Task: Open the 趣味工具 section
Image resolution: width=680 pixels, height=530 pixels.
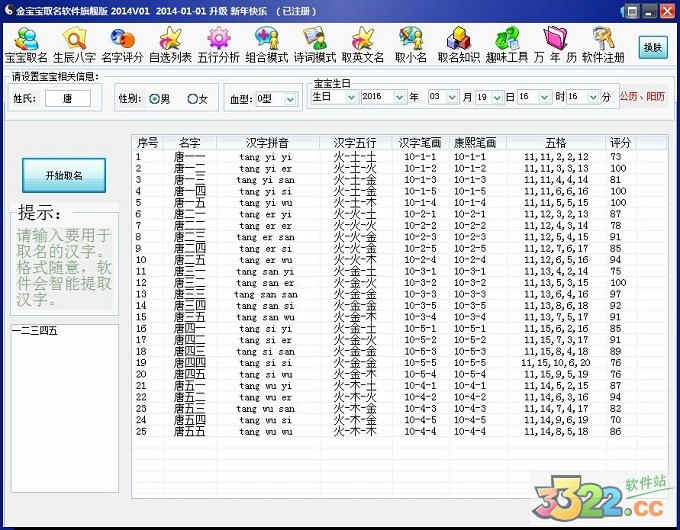Action: click(x=507, y=45)
